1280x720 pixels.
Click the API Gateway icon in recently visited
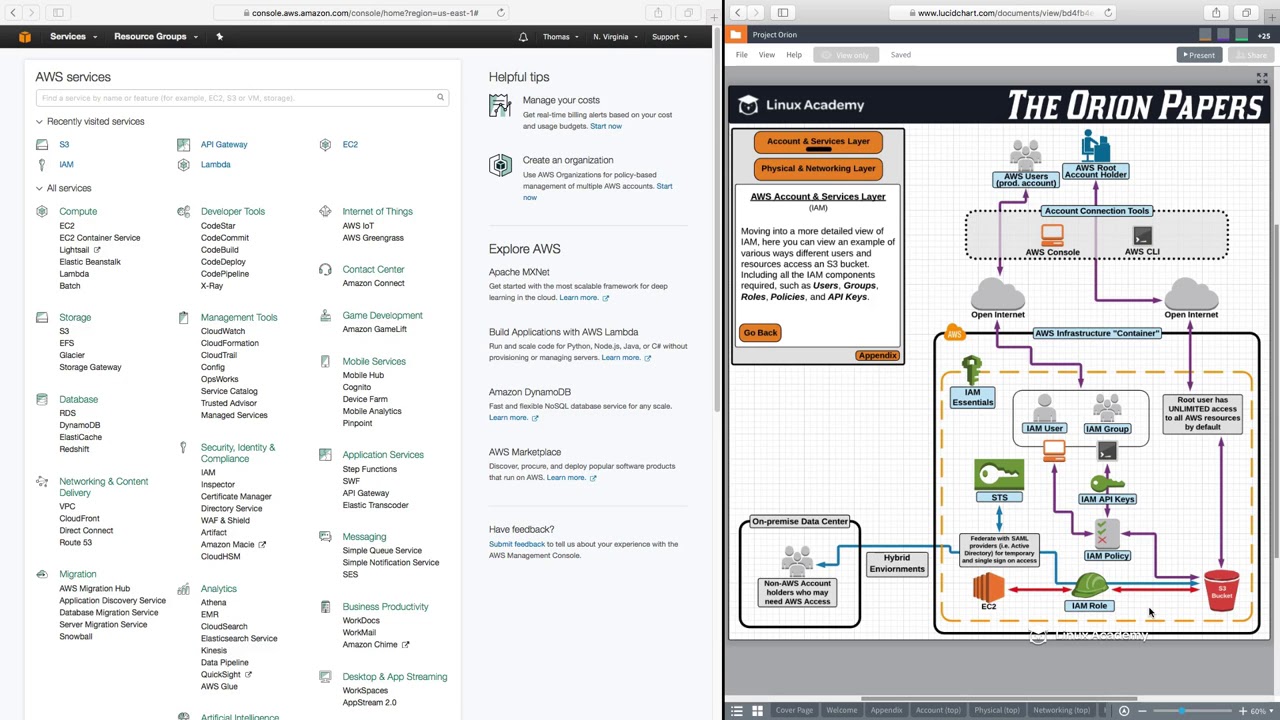pos(183,144)
